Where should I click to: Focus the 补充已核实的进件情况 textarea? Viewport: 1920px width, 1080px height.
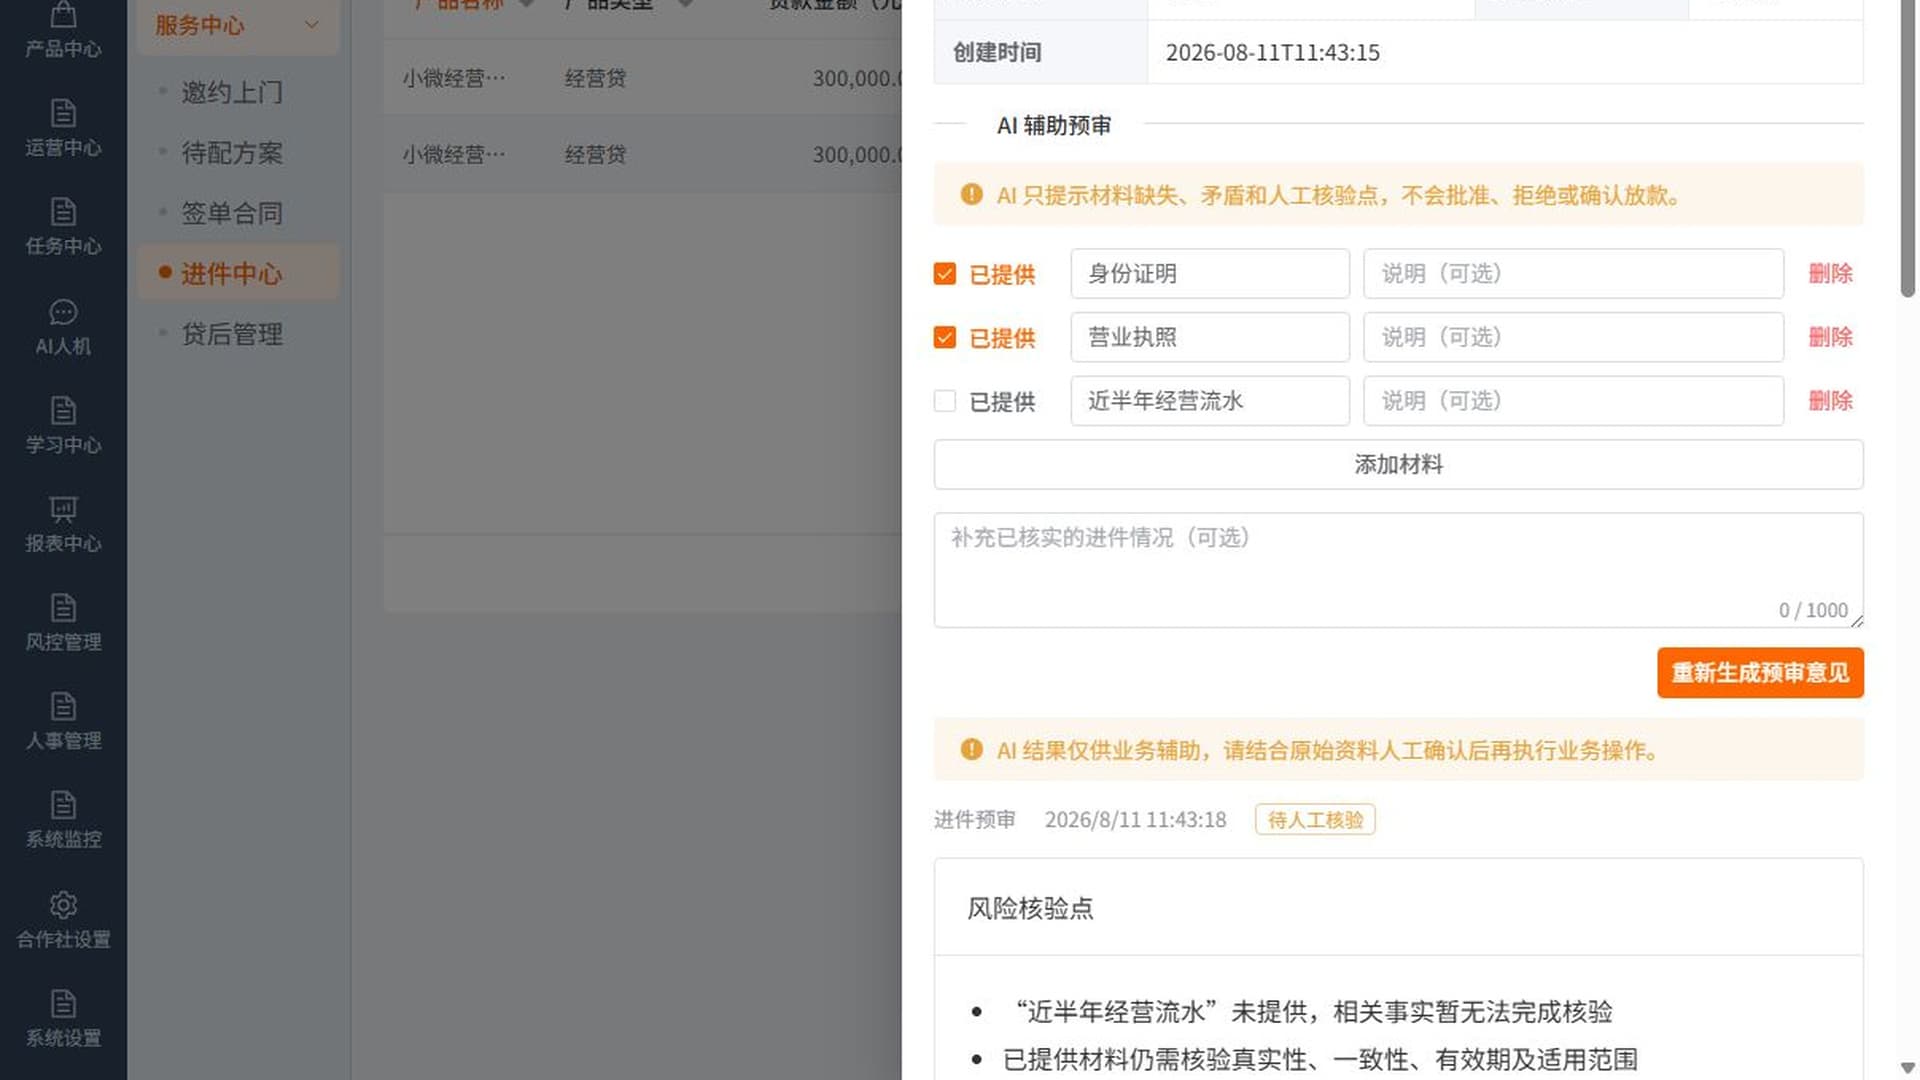click(x=1398, y=570)
